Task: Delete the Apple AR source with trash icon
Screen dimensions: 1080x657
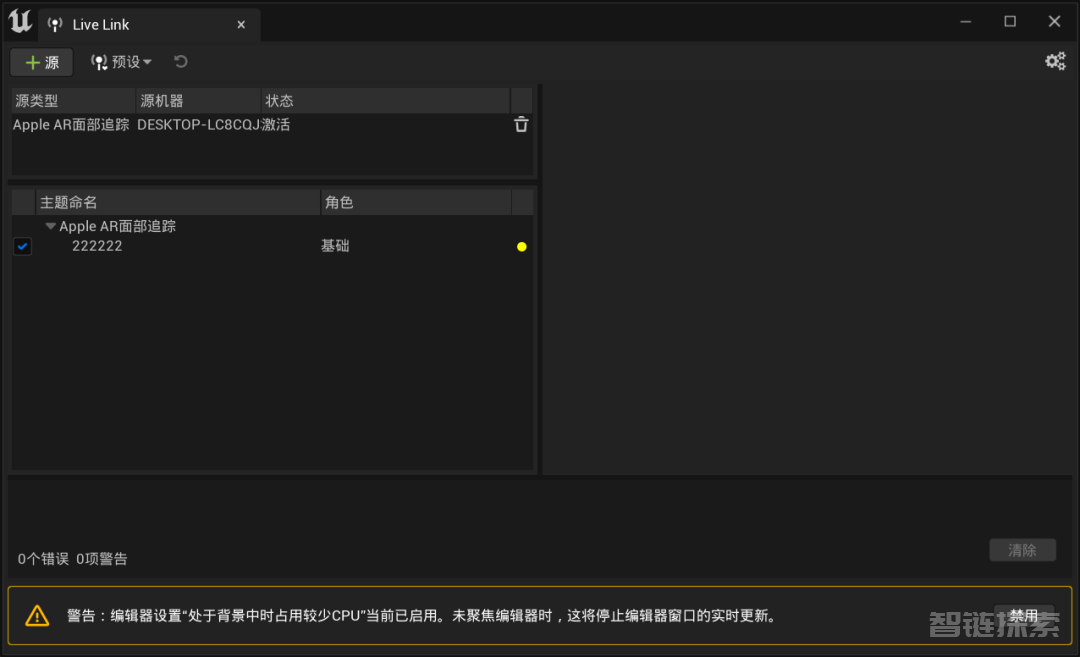Action: [x=521, y=125]
